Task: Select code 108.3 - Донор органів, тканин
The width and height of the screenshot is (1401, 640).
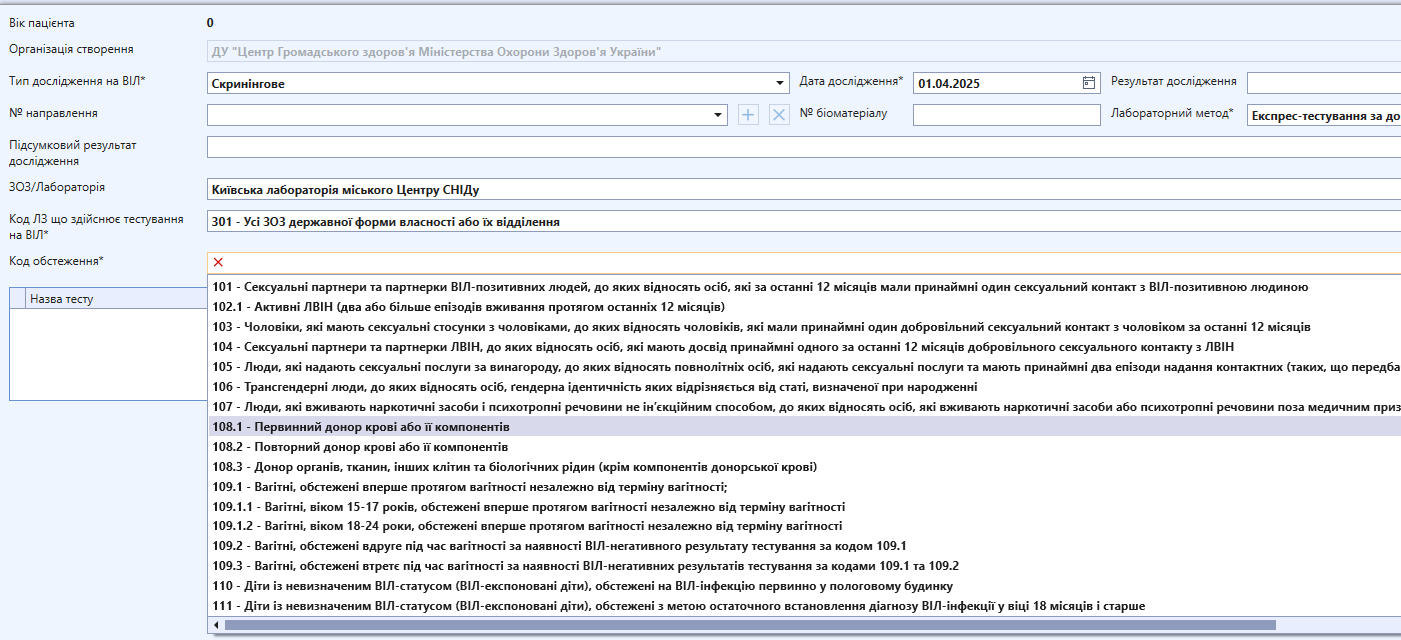Action: pos(804,467)
